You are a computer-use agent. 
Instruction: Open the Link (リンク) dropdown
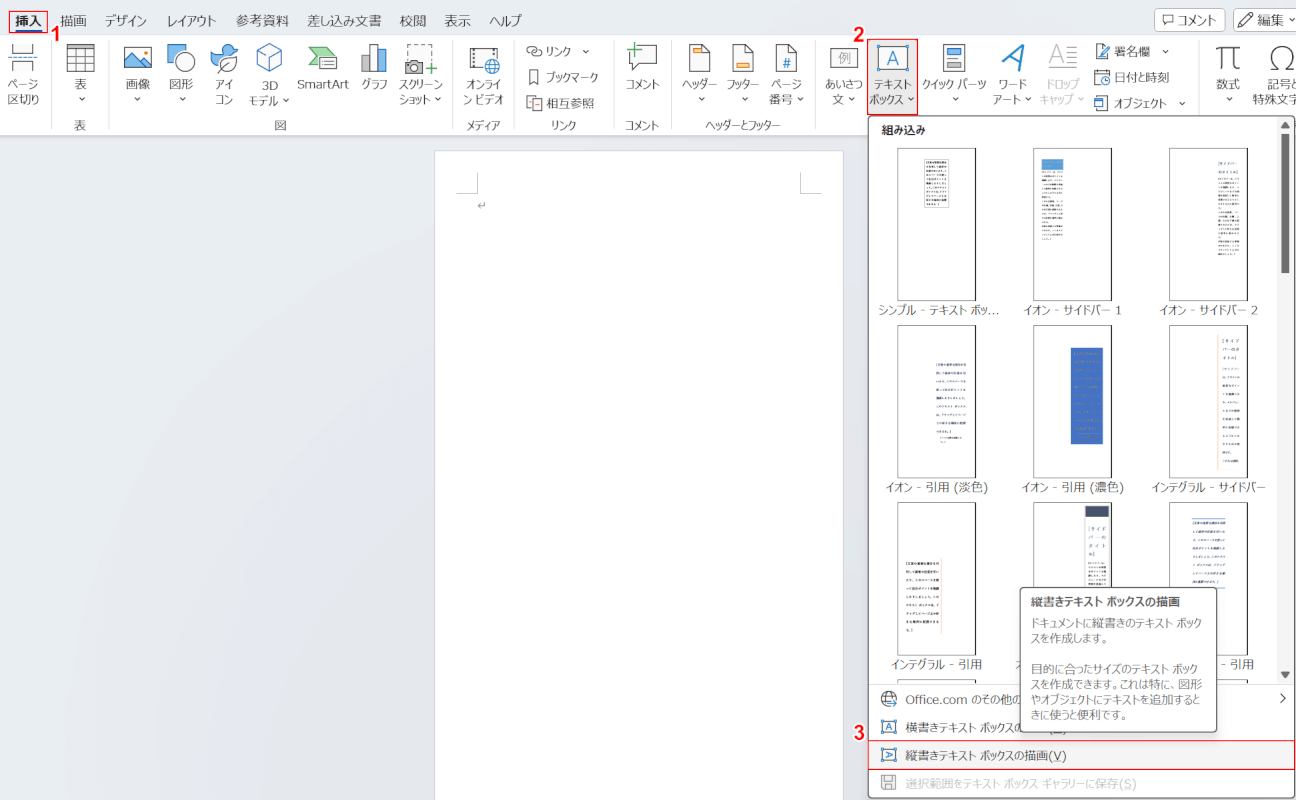coord(558,51)
